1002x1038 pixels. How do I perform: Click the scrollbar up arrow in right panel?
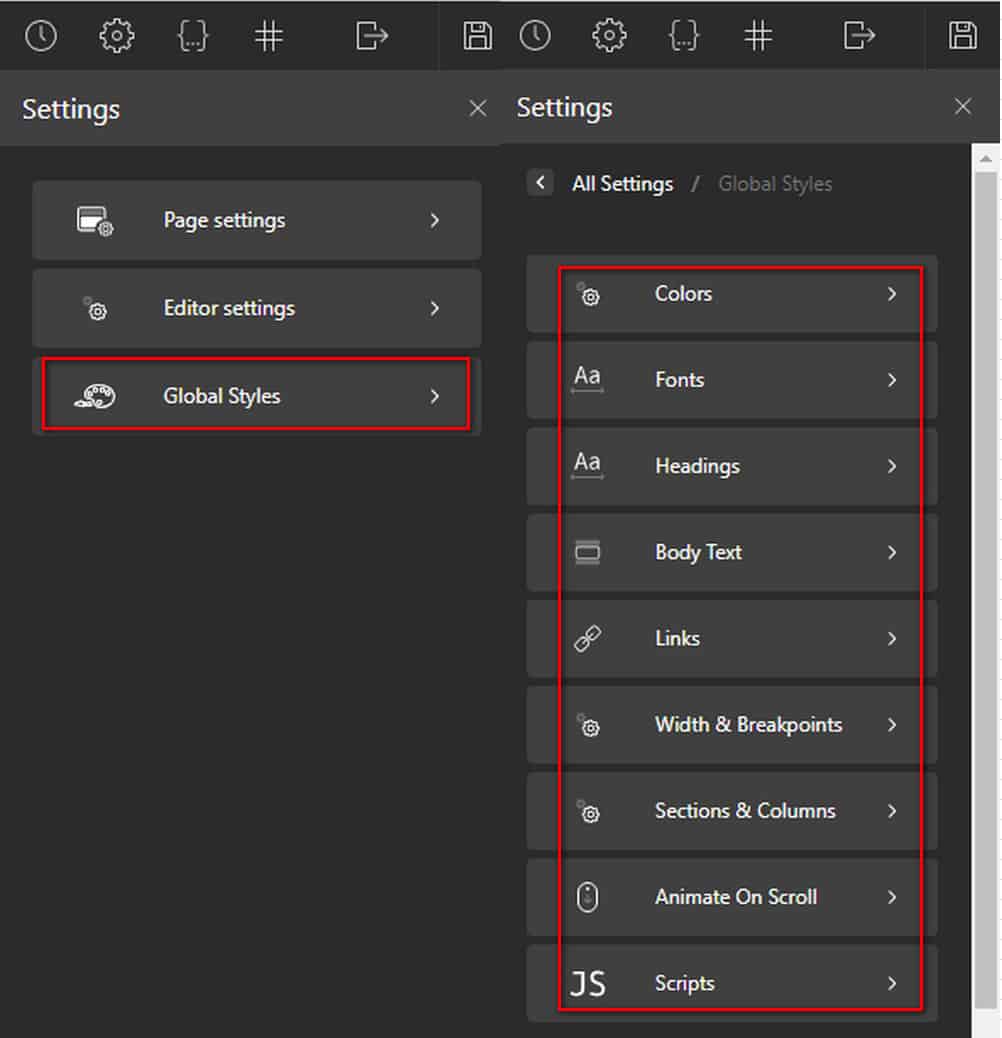(985, 158)
